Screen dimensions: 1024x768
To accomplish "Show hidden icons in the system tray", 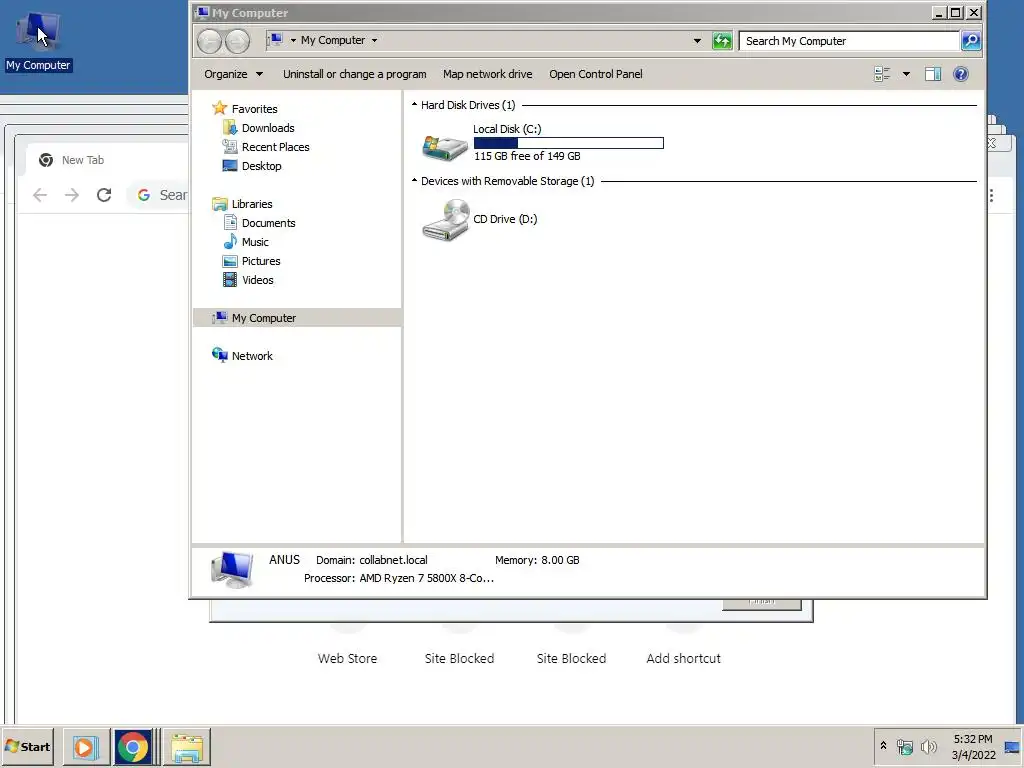I will point(883,745).
